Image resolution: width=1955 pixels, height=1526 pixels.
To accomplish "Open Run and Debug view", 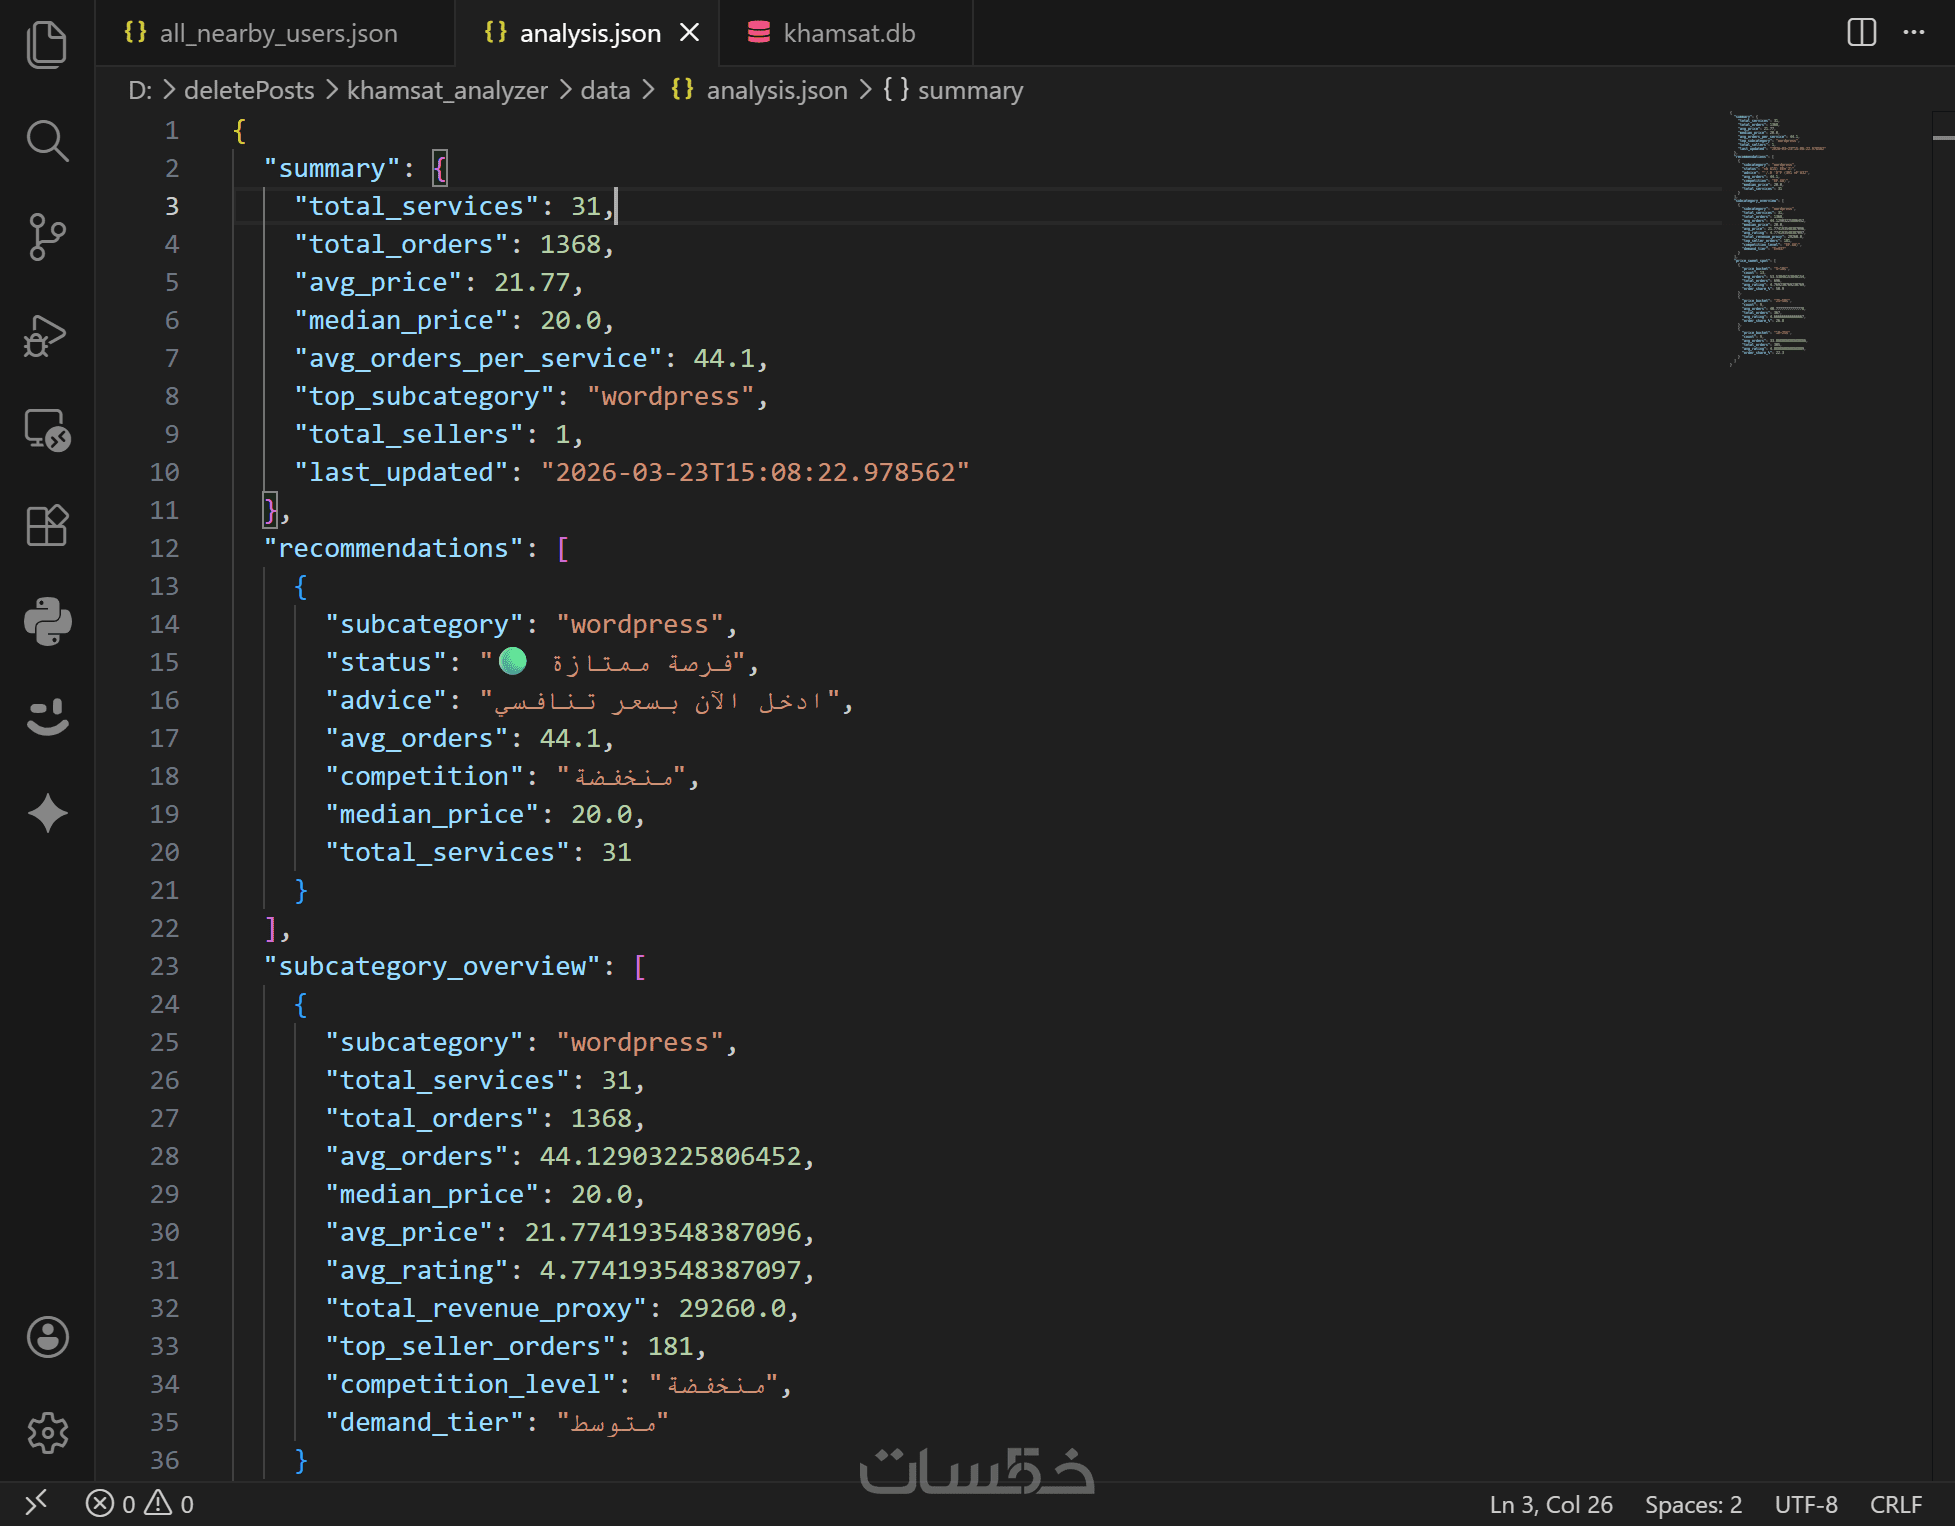I will [x=47, y=335].
